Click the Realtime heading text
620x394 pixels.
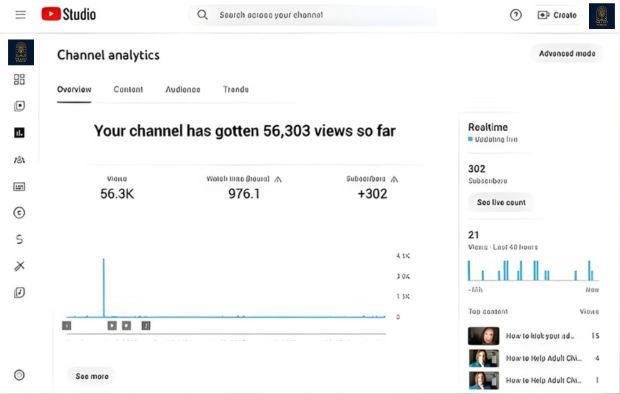click(488, 127)
